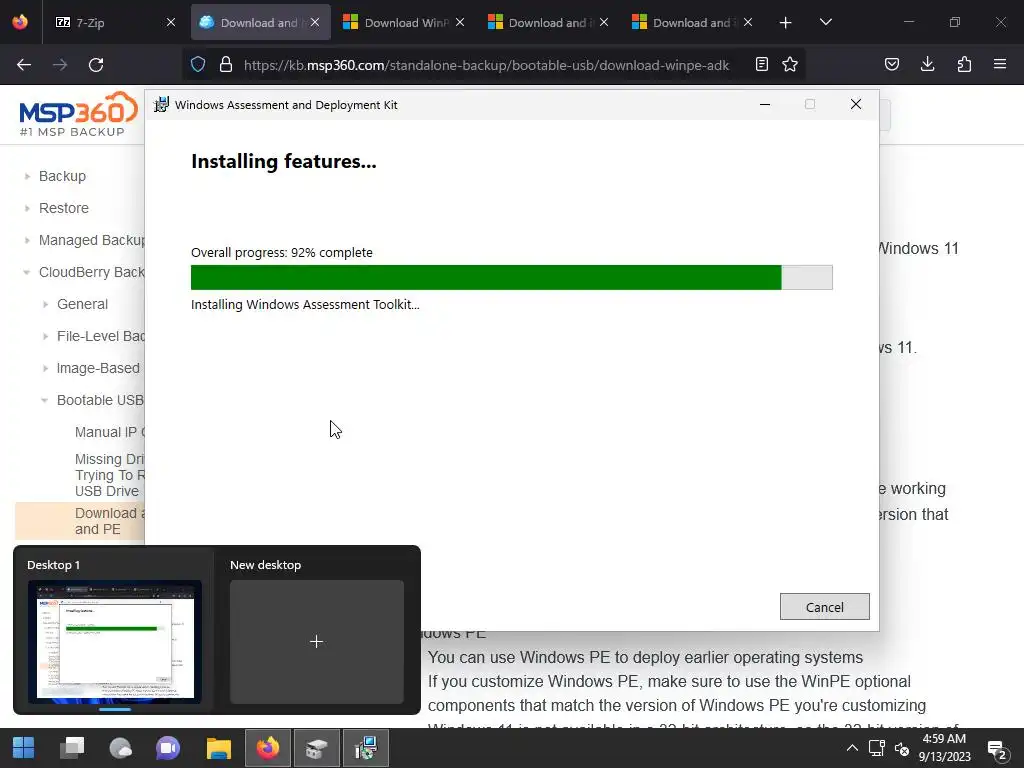
Task: Select the Desktop 1 thumbnail
Action: point(115,642)
